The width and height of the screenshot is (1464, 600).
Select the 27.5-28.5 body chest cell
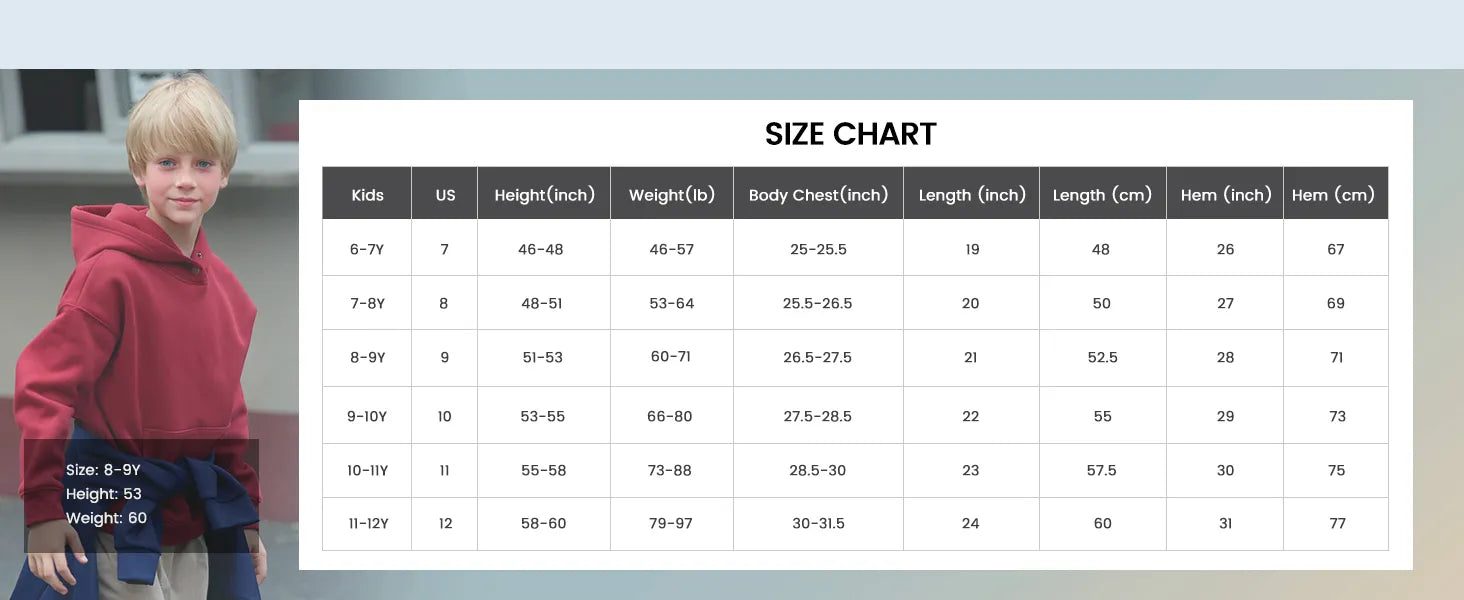817,416
